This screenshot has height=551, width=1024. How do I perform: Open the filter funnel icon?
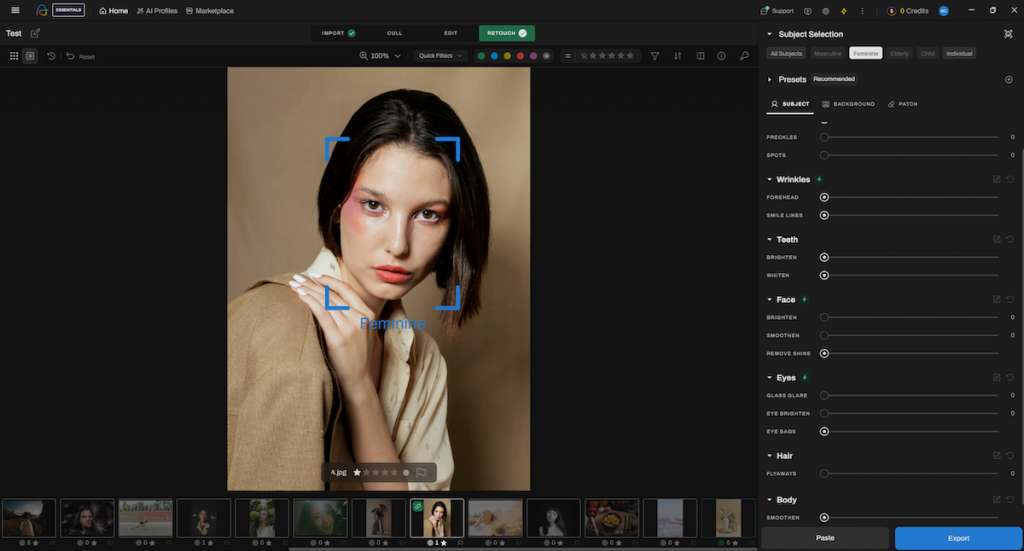coord(655,56)
